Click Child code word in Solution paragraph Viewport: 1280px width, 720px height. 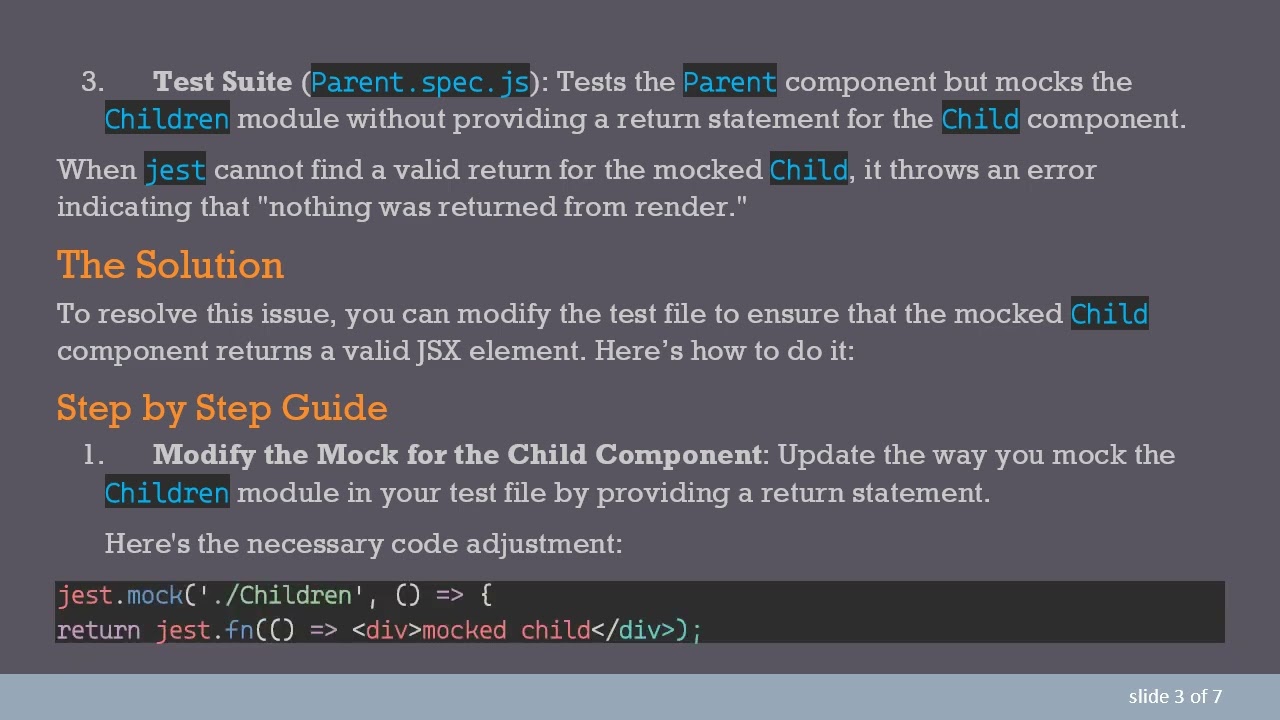point(1109,314)
